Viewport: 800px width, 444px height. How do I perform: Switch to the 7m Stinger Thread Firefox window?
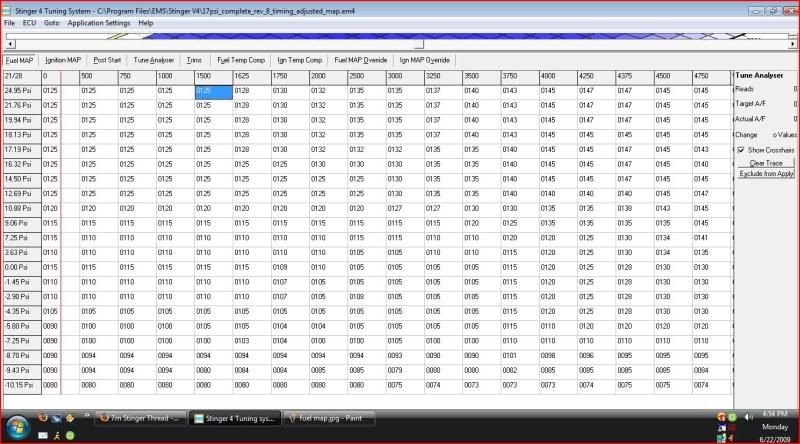[140, 418]
